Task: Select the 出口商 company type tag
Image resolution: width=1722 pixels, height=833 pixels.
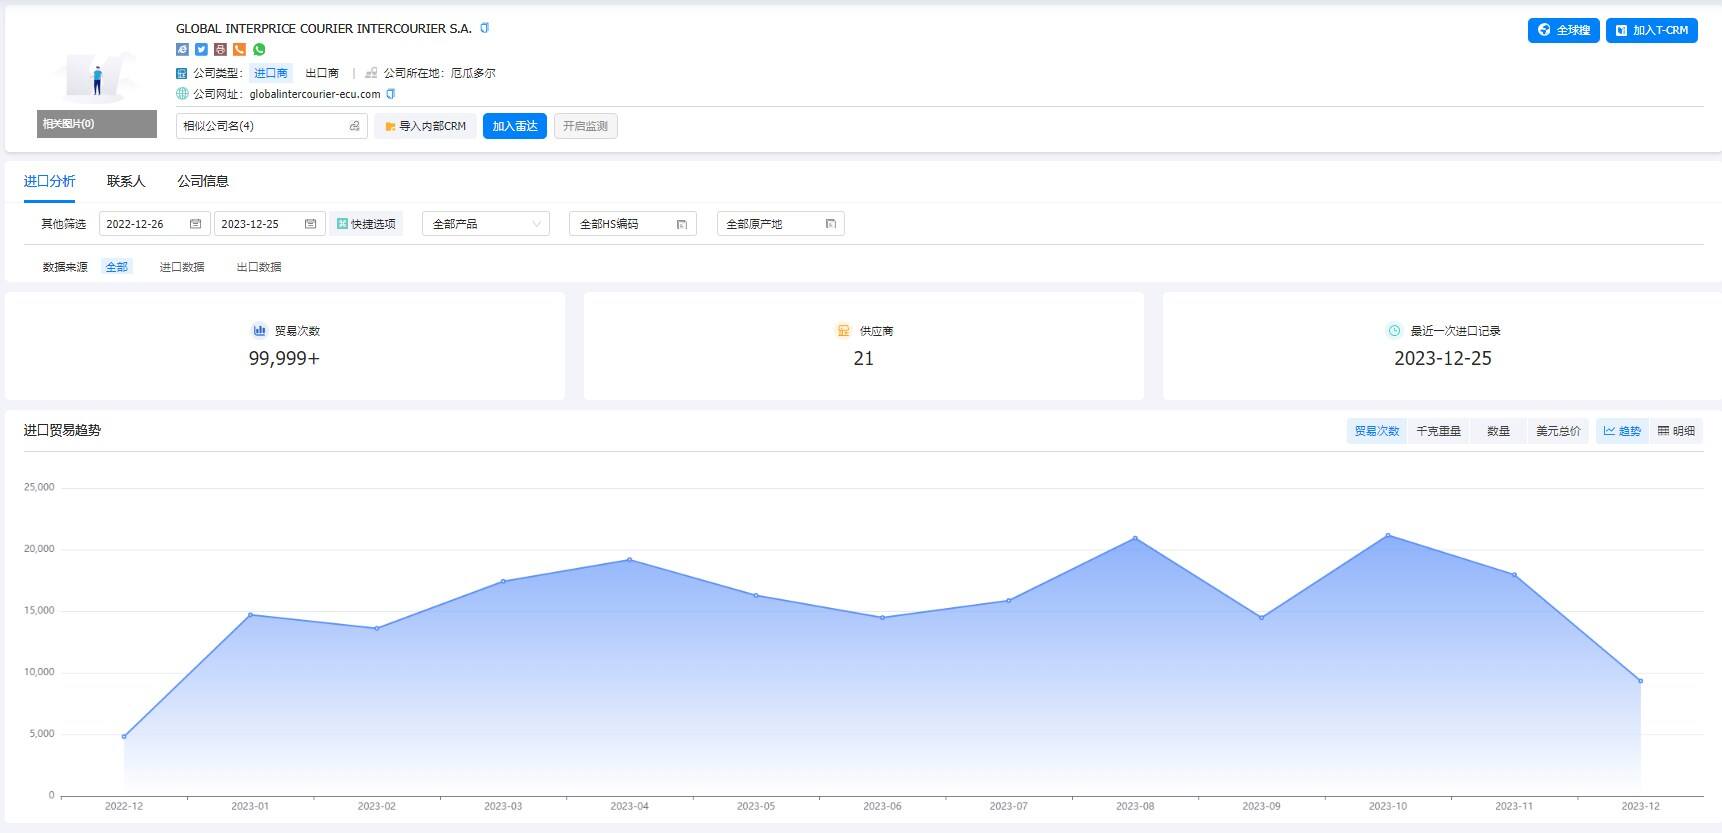Action: coord(322,73)
